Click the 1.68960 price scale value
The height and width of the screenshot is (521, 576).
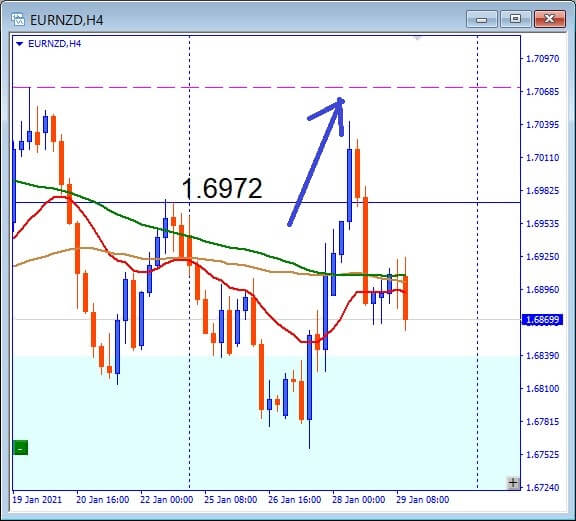[542, 290]
